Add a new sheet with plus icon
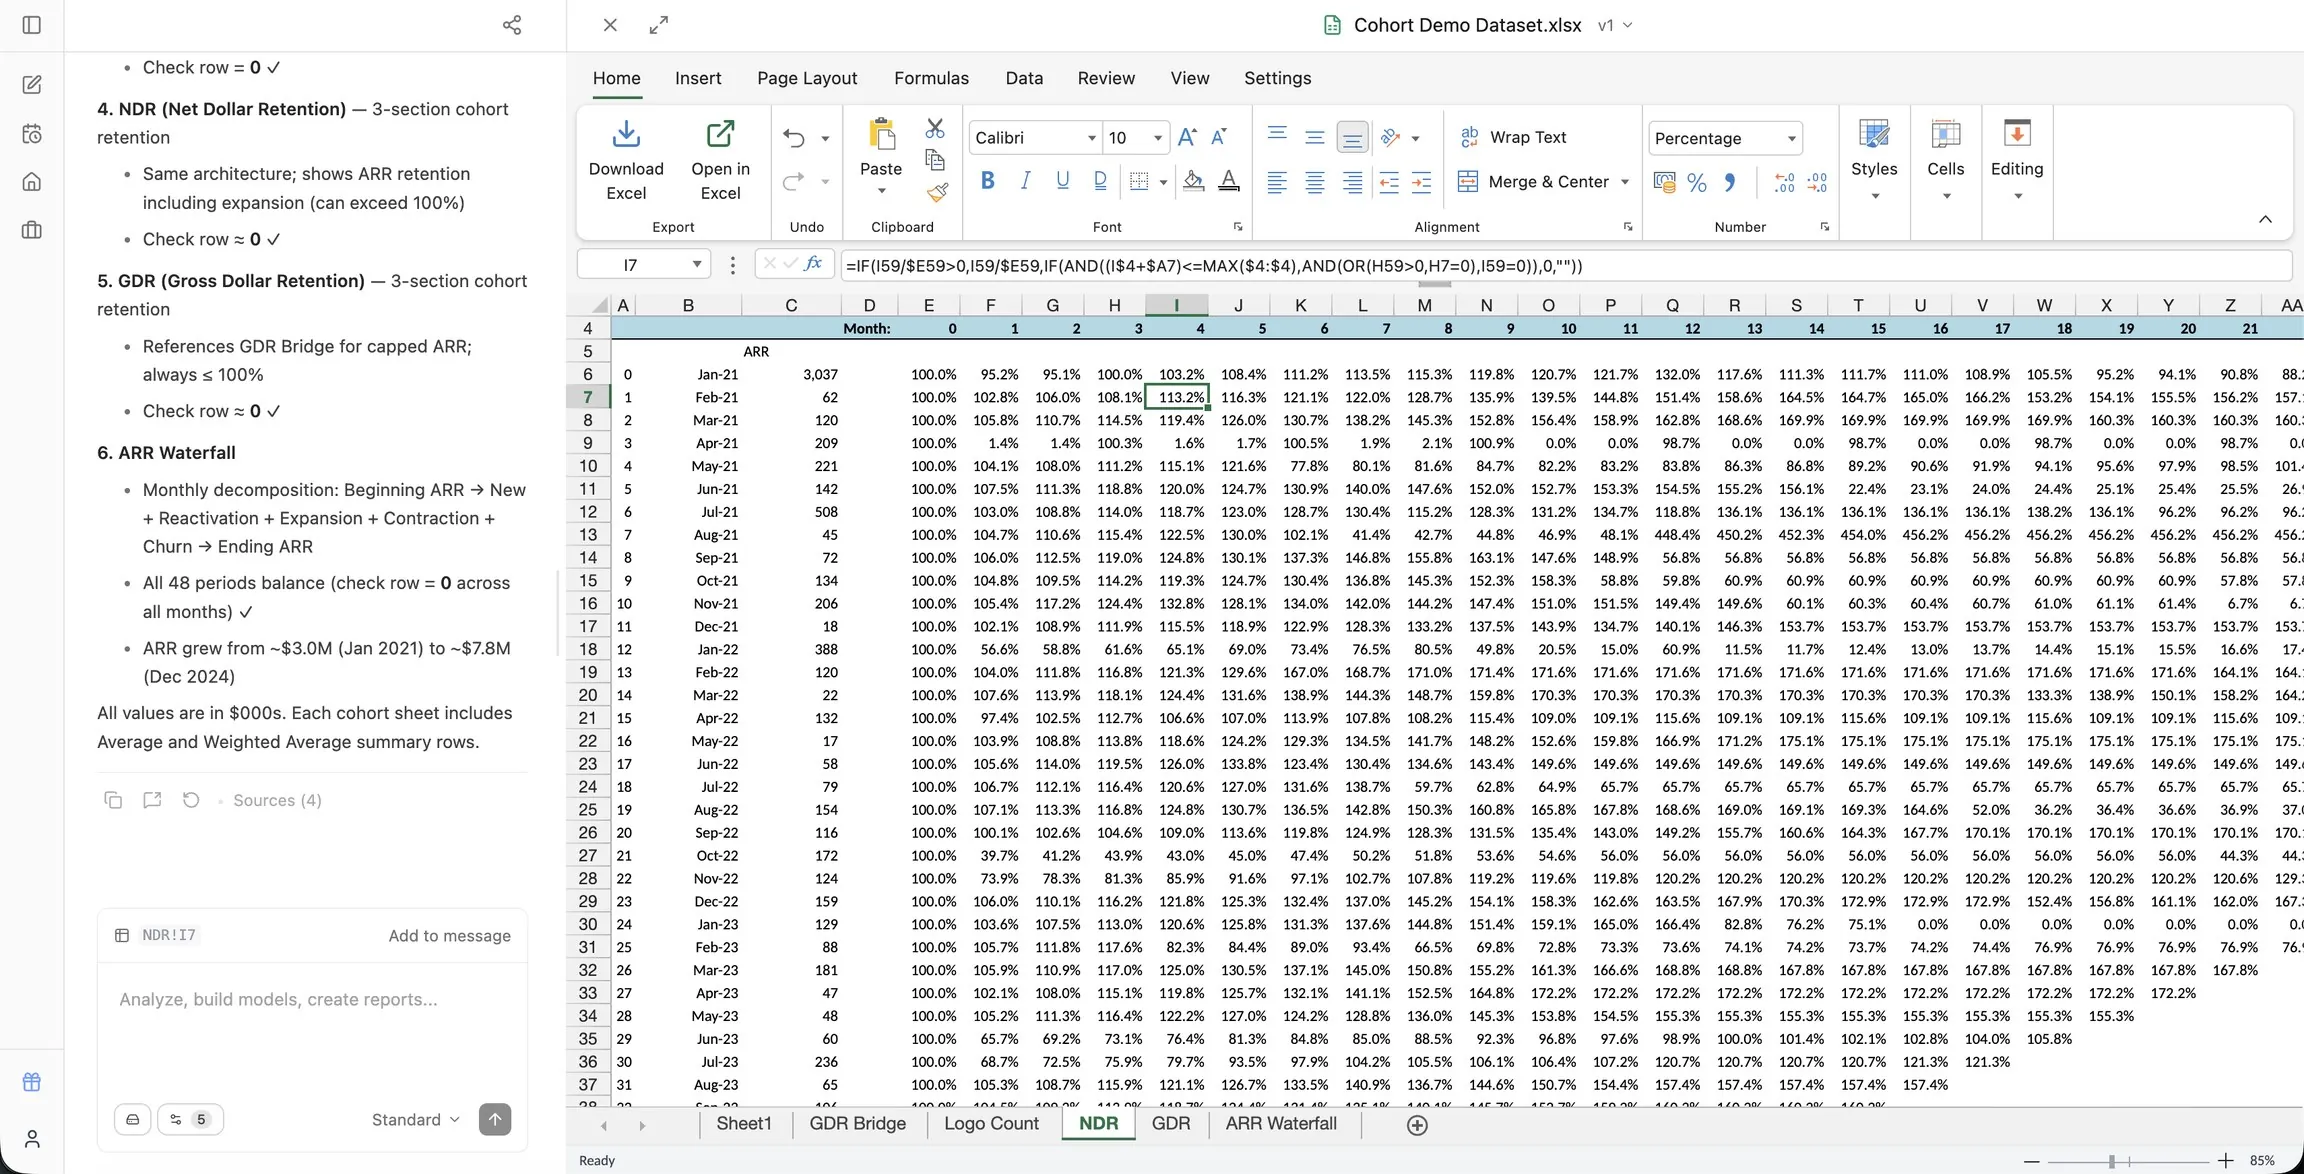 pos(1417,1125)
